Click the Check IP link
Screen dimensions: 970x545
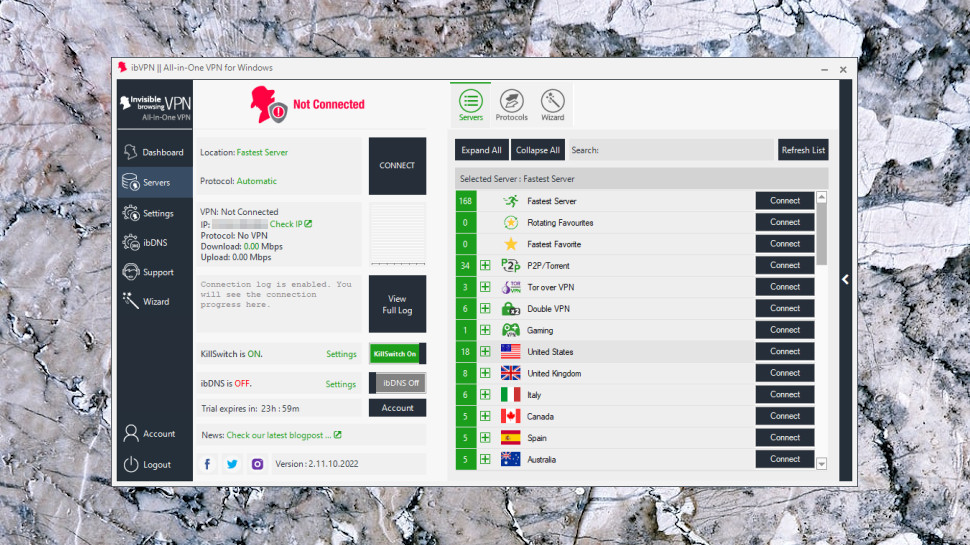pyautogui.click(x=291, y=224)
